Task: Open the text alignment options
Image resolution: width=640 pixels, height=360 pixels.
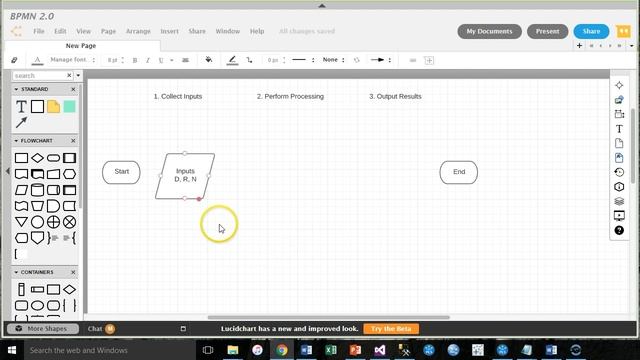Action: tap(185, 60)
